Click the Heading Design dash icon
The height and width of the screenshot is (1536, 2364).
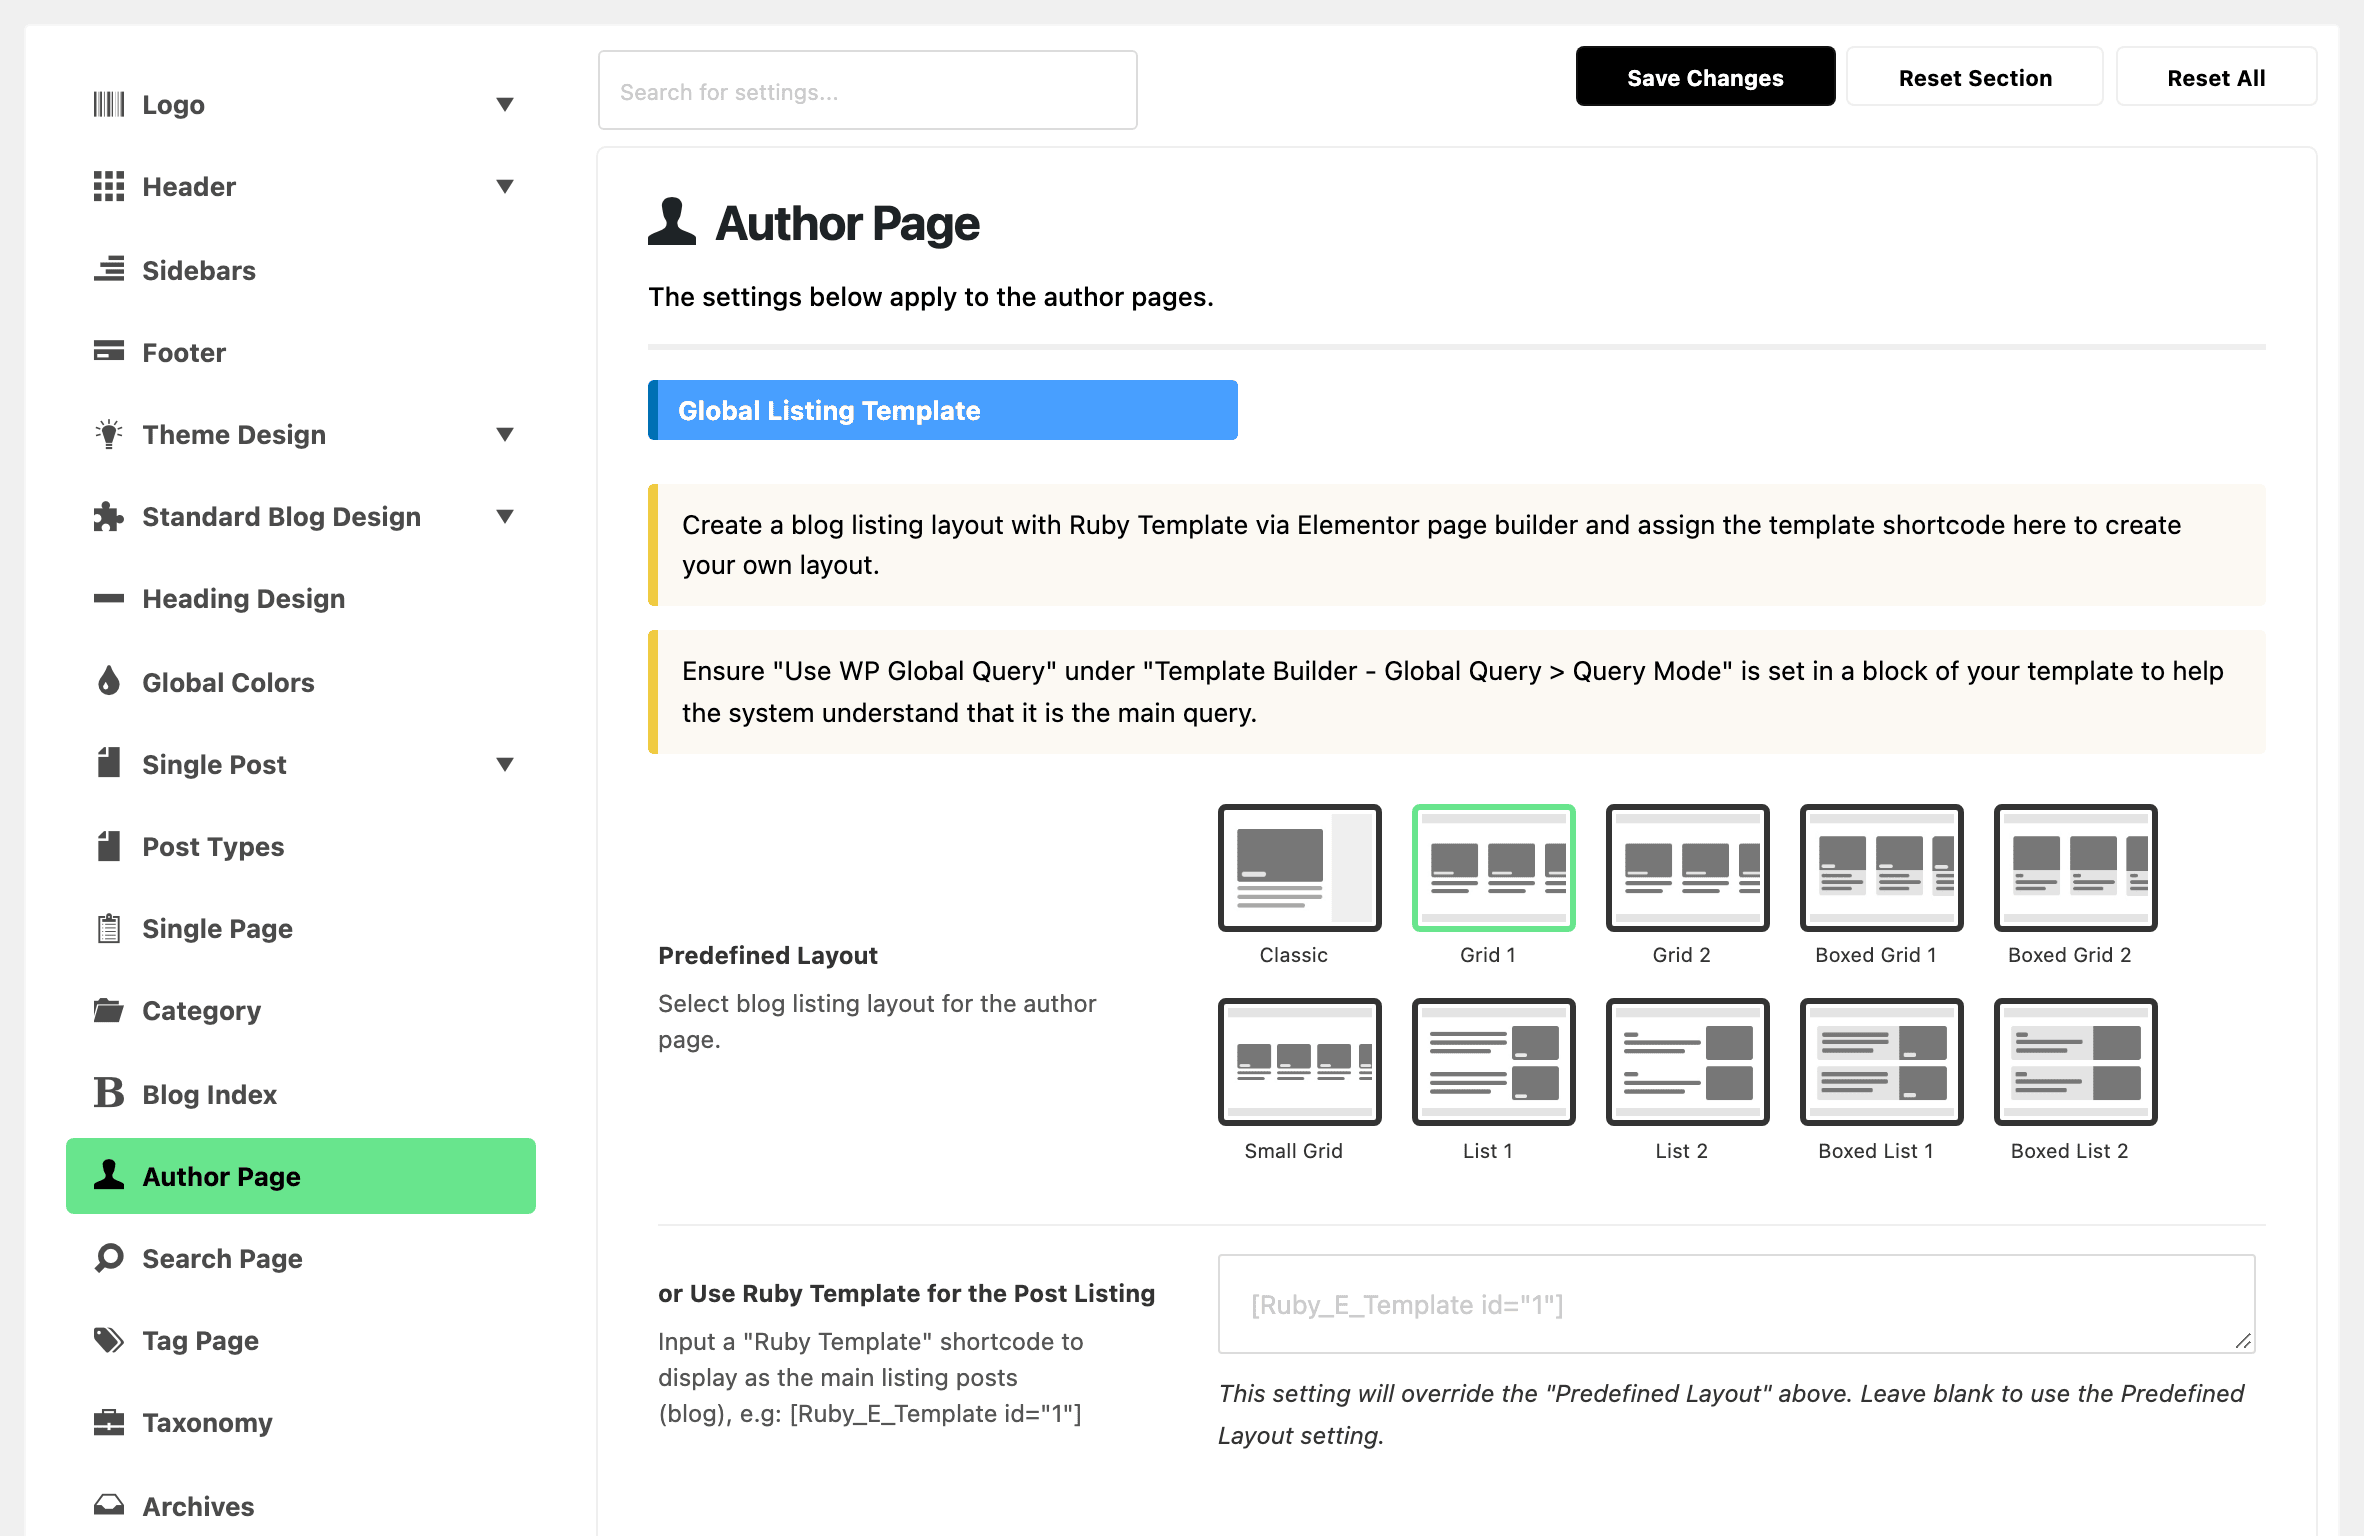pyautogui.click(x=109, y=598)
